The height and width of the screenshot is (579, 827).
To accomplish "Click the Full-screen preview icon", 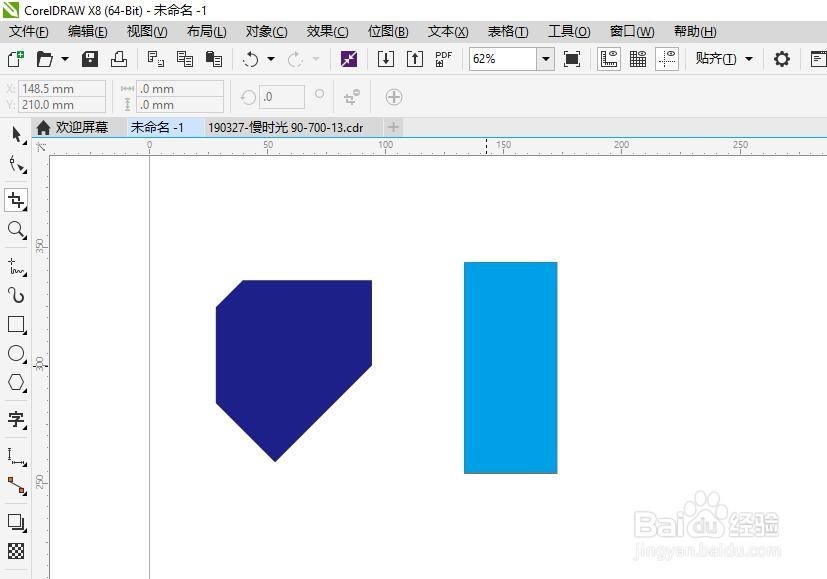I will 572,59.
